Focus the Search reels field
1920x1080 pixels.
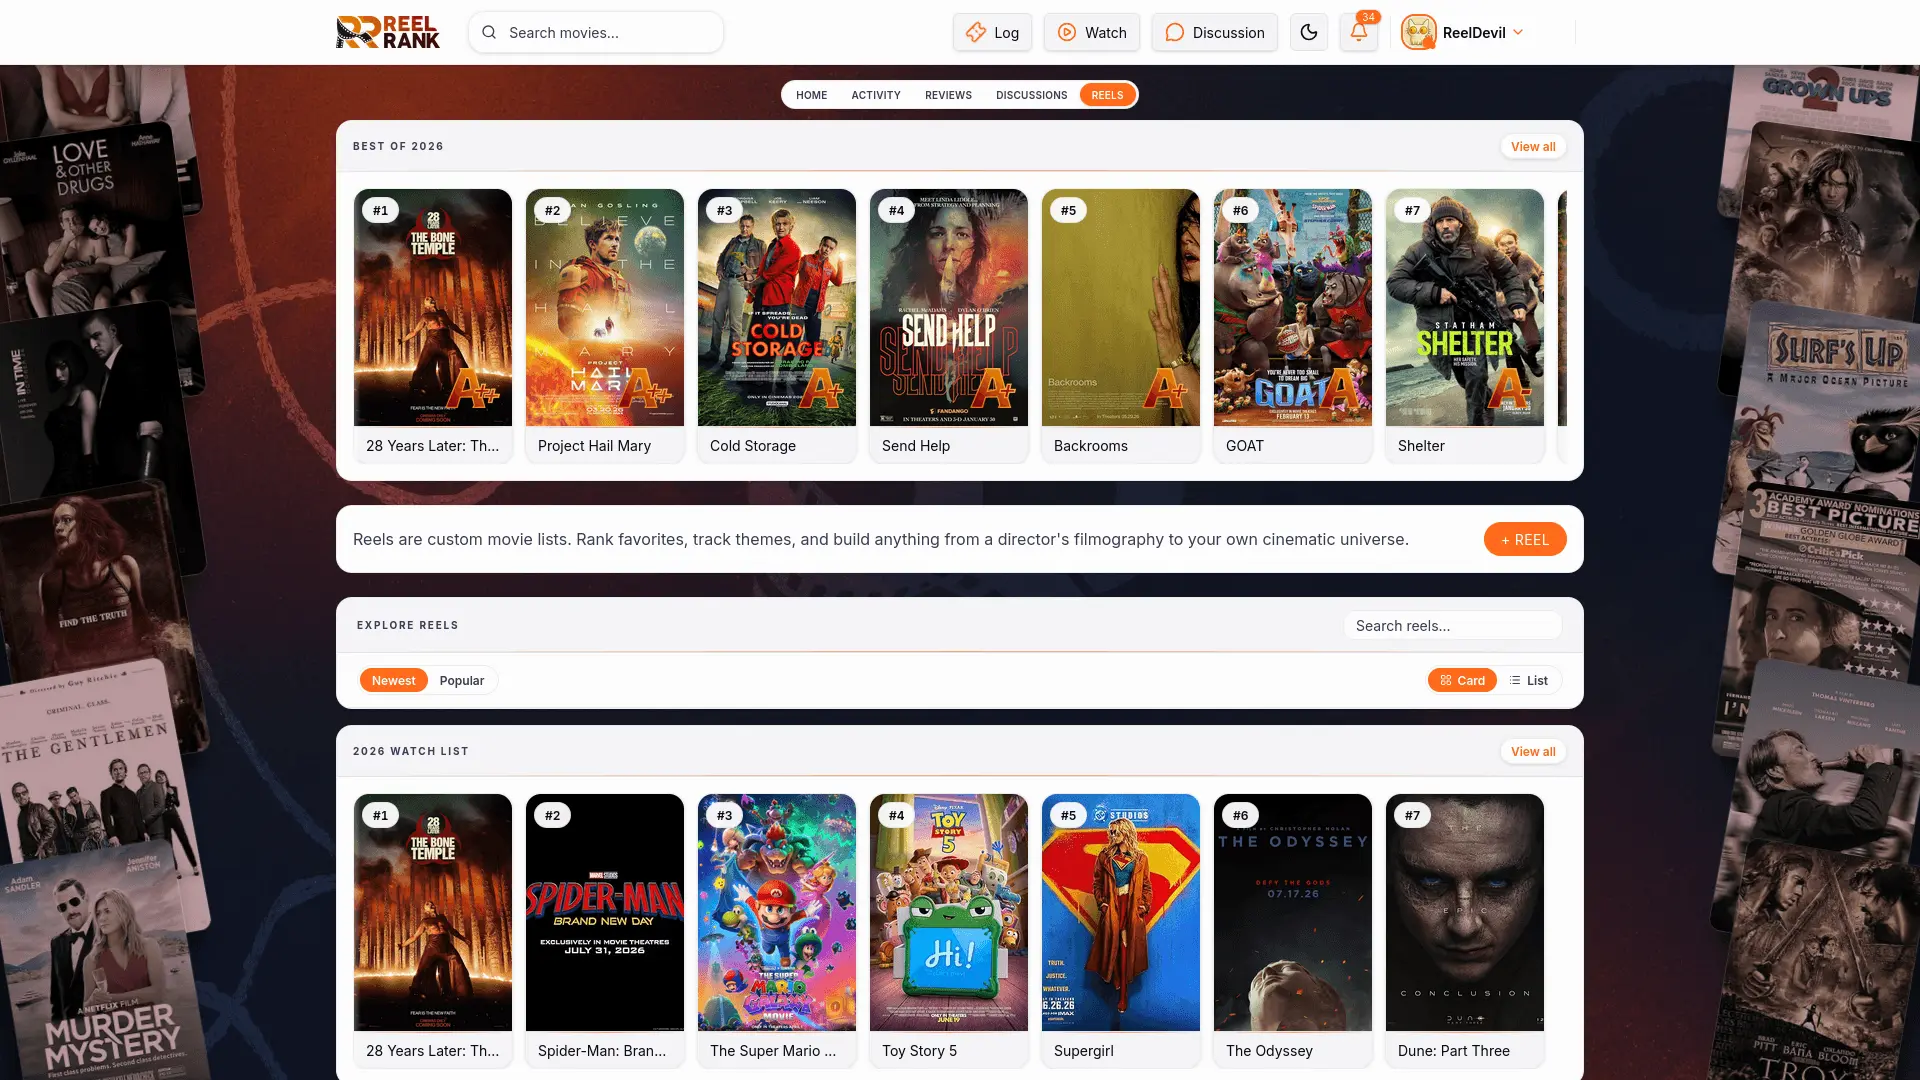[1452, 625]
